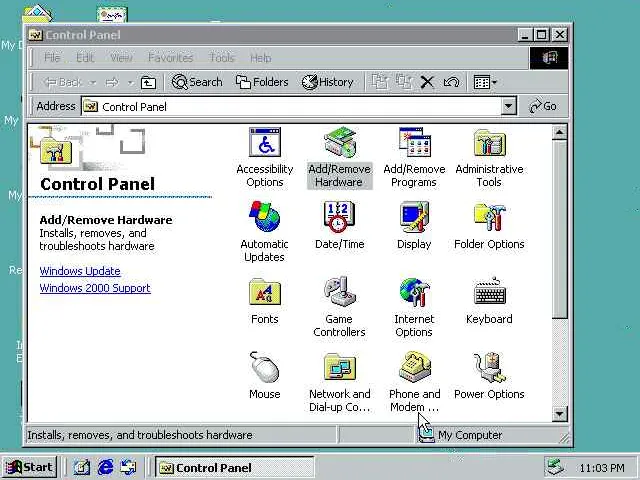Click the Delete X toolbar icon
This screenshot has height=480, width=640.
coord(427,82)
